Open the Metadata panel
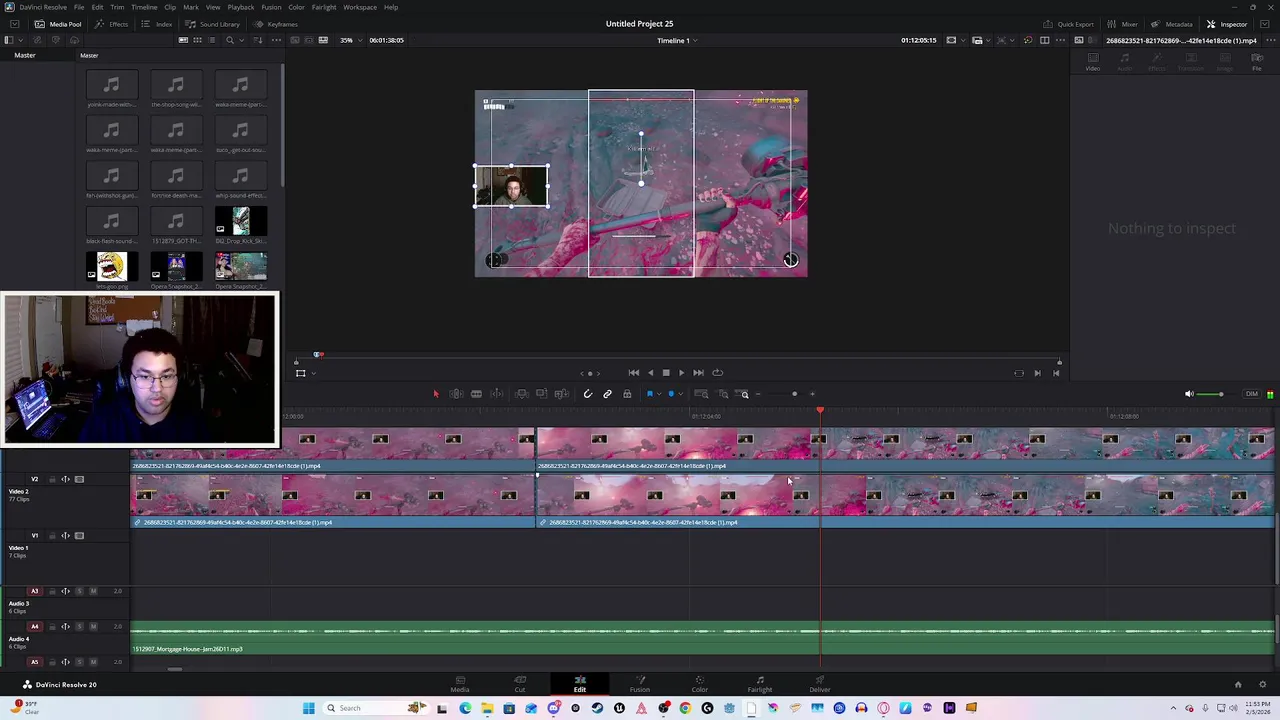 coord(1172,24)
